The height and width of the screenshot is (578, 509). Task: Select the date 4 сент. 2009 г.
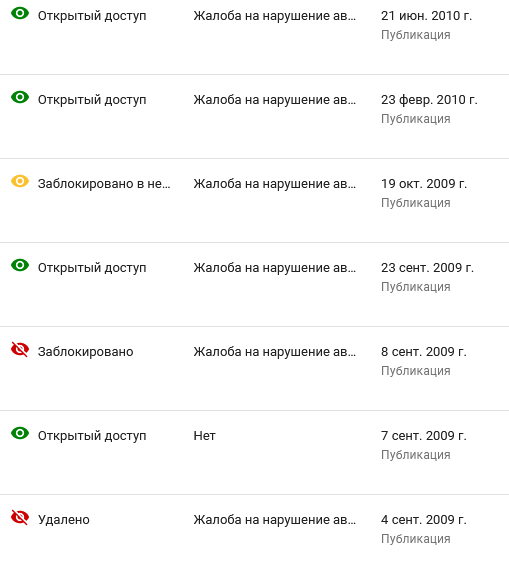tap(424, 520)
